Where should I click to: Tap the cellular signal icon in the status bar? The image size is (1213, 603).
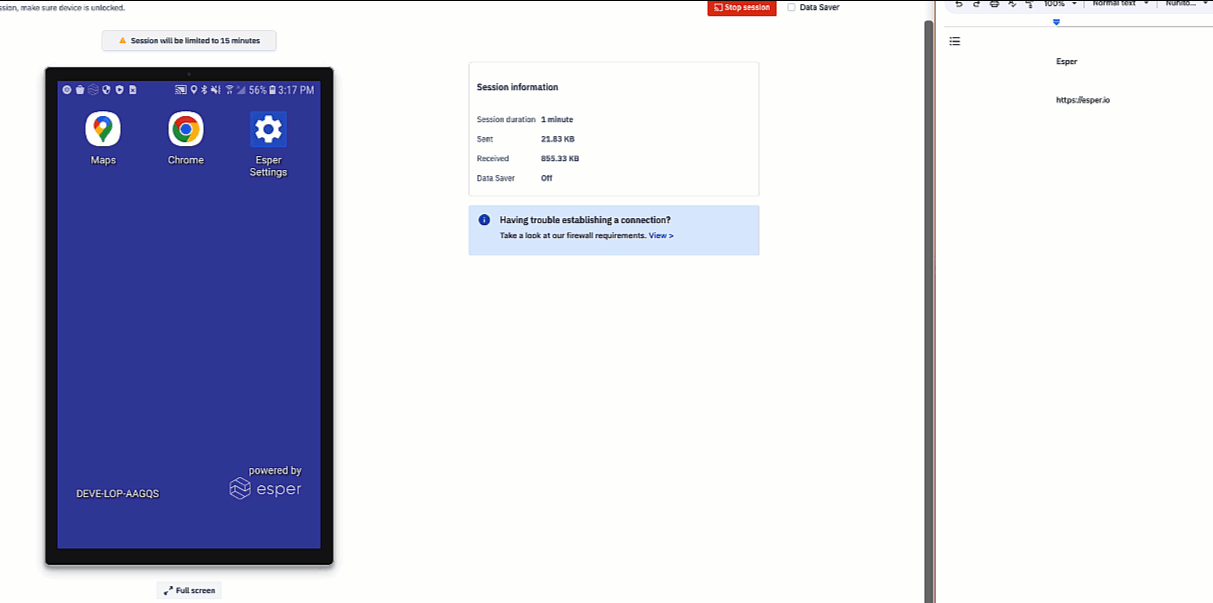point(241,90)
